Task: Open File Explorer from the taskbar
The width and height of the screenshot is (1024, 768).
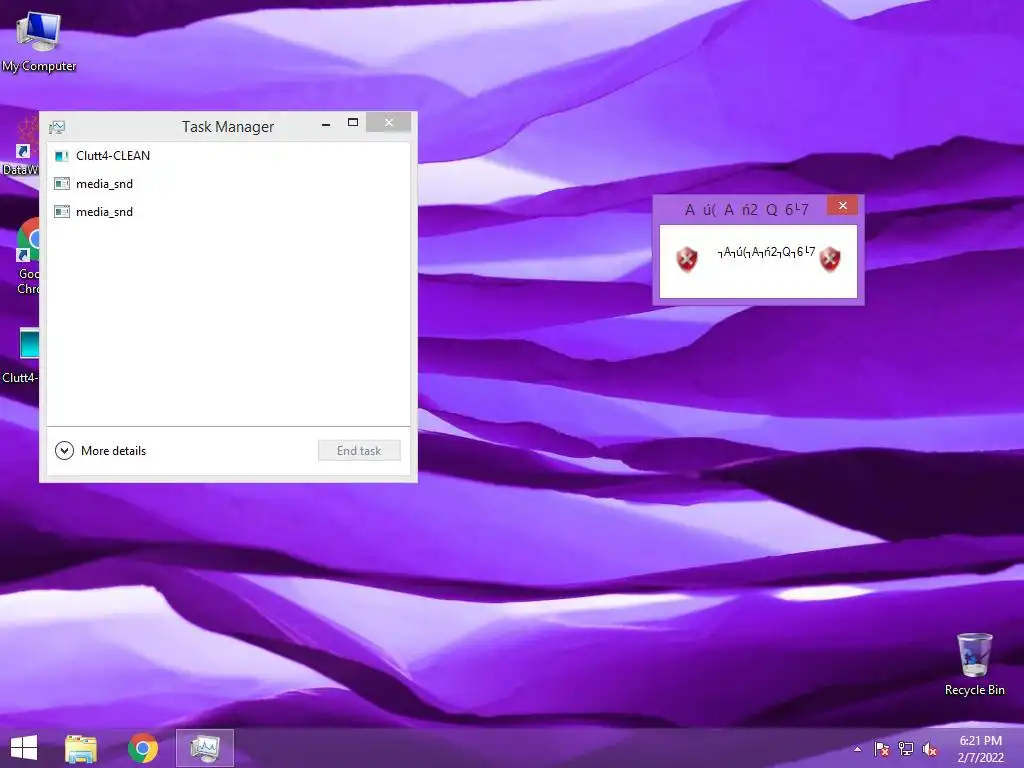Action: 81,748
